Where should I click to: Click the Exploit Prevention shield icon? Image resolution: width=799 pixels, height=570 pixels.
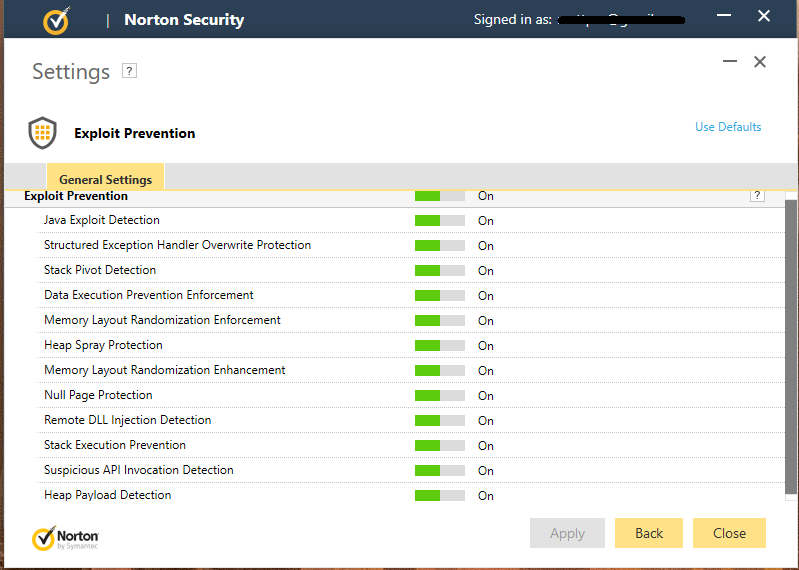[x=42, y=133]
